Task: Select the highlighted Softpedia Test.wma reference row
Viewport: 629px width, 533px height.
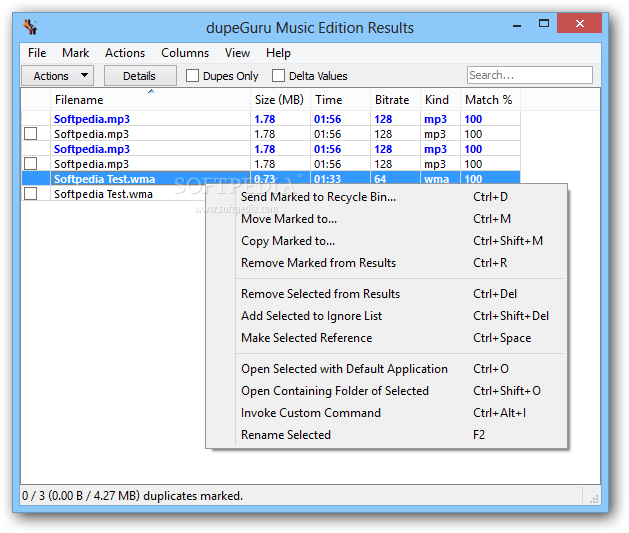Action: pyautogui.click(x=271, y=178)
